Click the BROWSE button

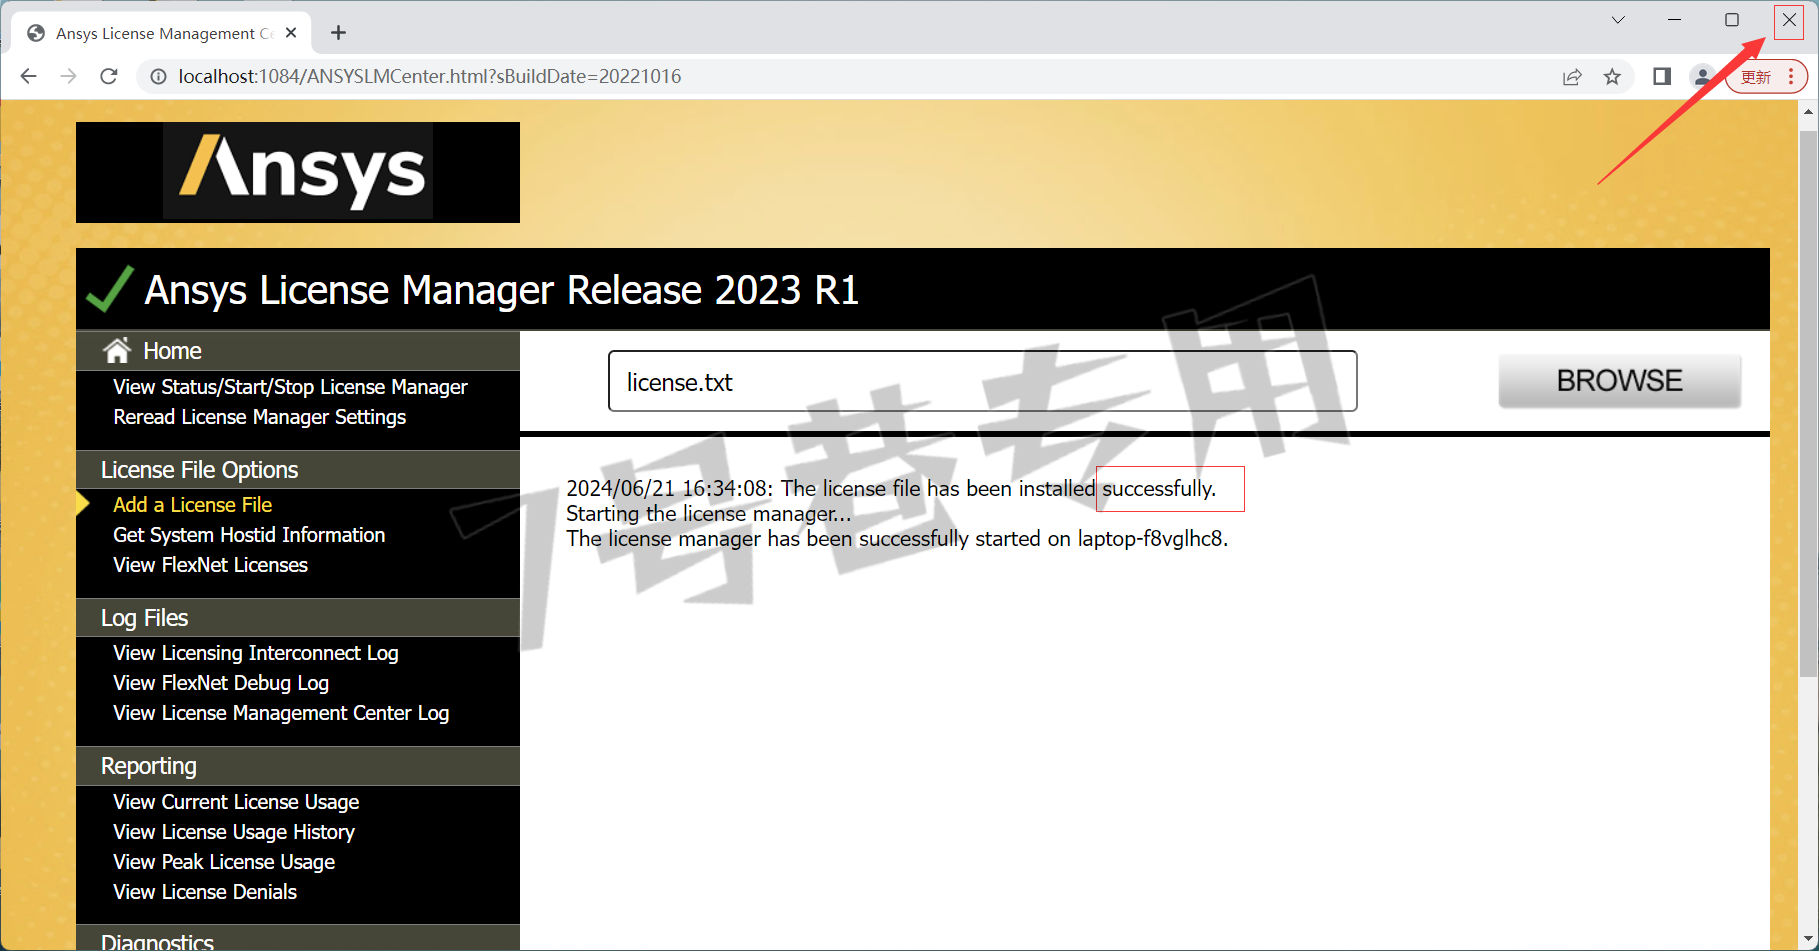pos(1619,381)
